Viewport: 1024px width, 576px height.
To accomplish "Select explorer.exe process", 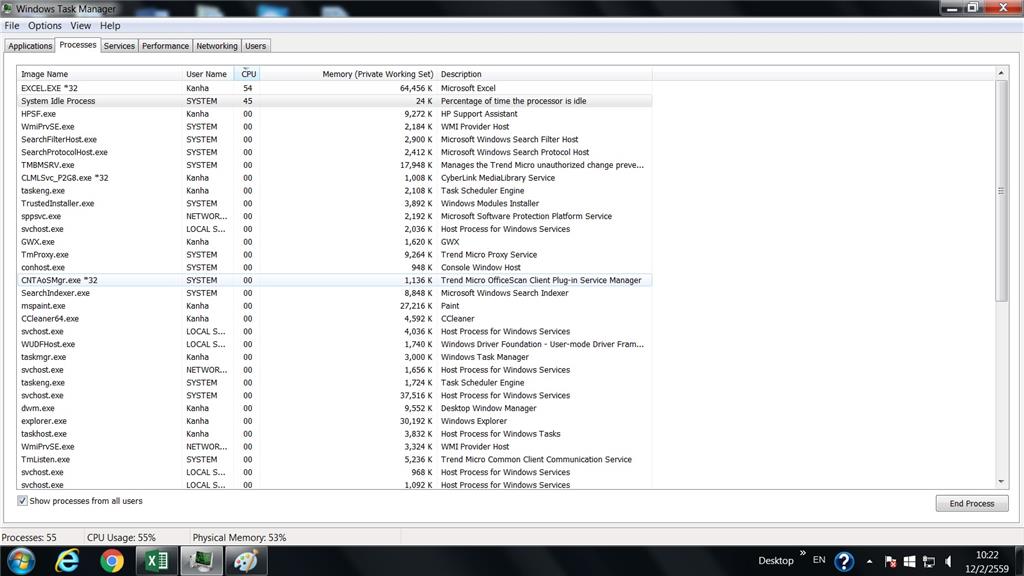I will pyautogui.click(x=334, y=421).
